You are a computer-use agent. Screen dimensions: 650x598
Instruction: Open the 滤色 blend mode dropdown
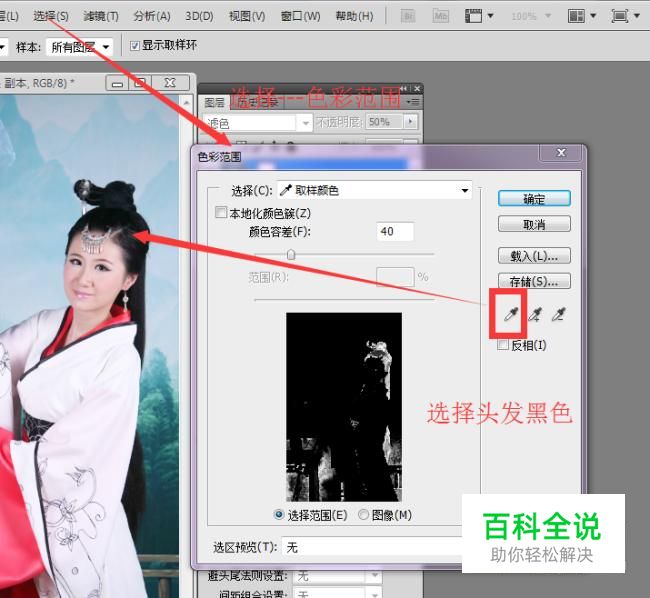tap(257, 123)
